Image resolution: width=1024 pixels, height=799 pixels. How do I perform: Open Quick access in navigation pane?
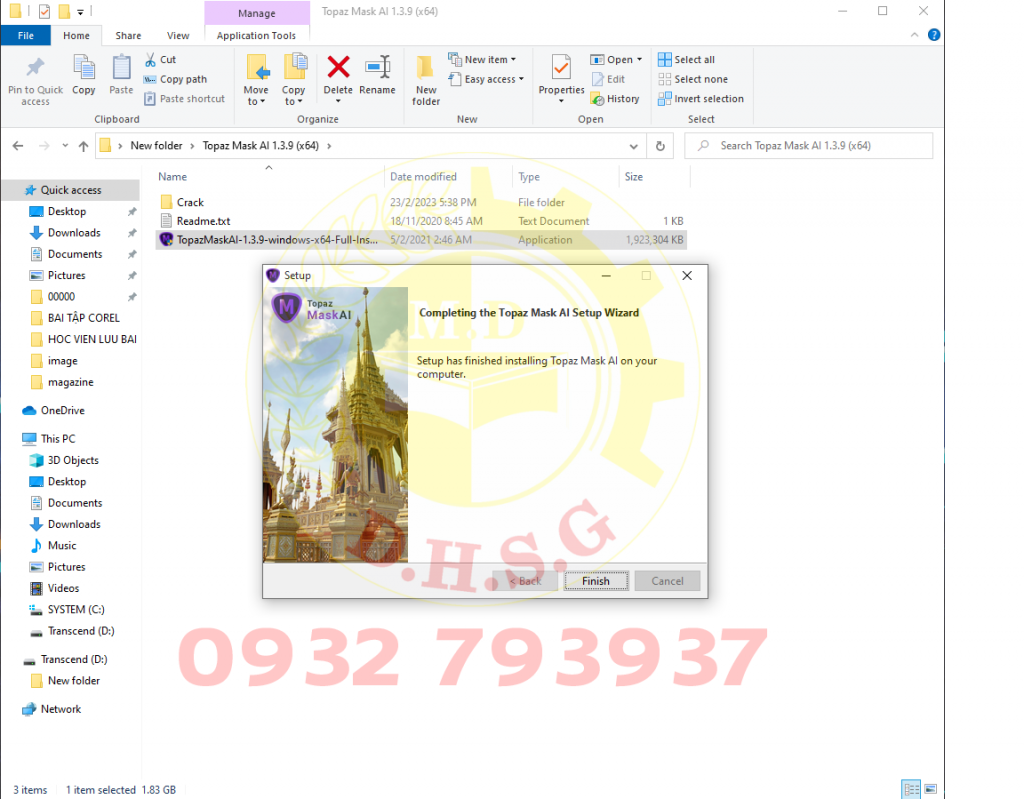coord(71,190)
